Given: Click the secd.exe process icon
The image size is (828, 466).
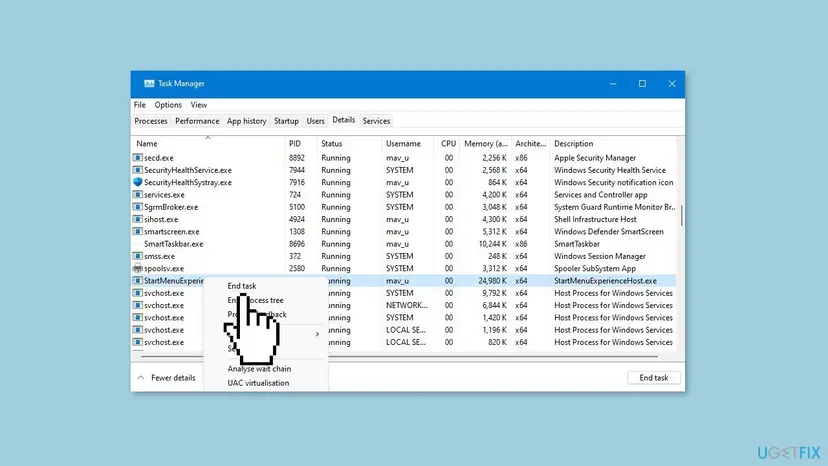Looking at the screenshot, I should (137, 157).
